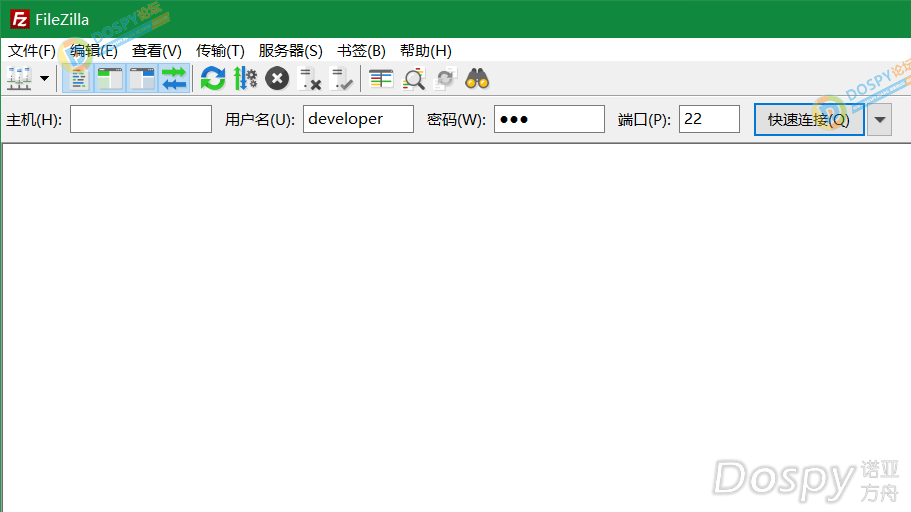This screenshot has width=911, height=512.
Task: Open the 传输(T) menu
Action: [220, 51]
